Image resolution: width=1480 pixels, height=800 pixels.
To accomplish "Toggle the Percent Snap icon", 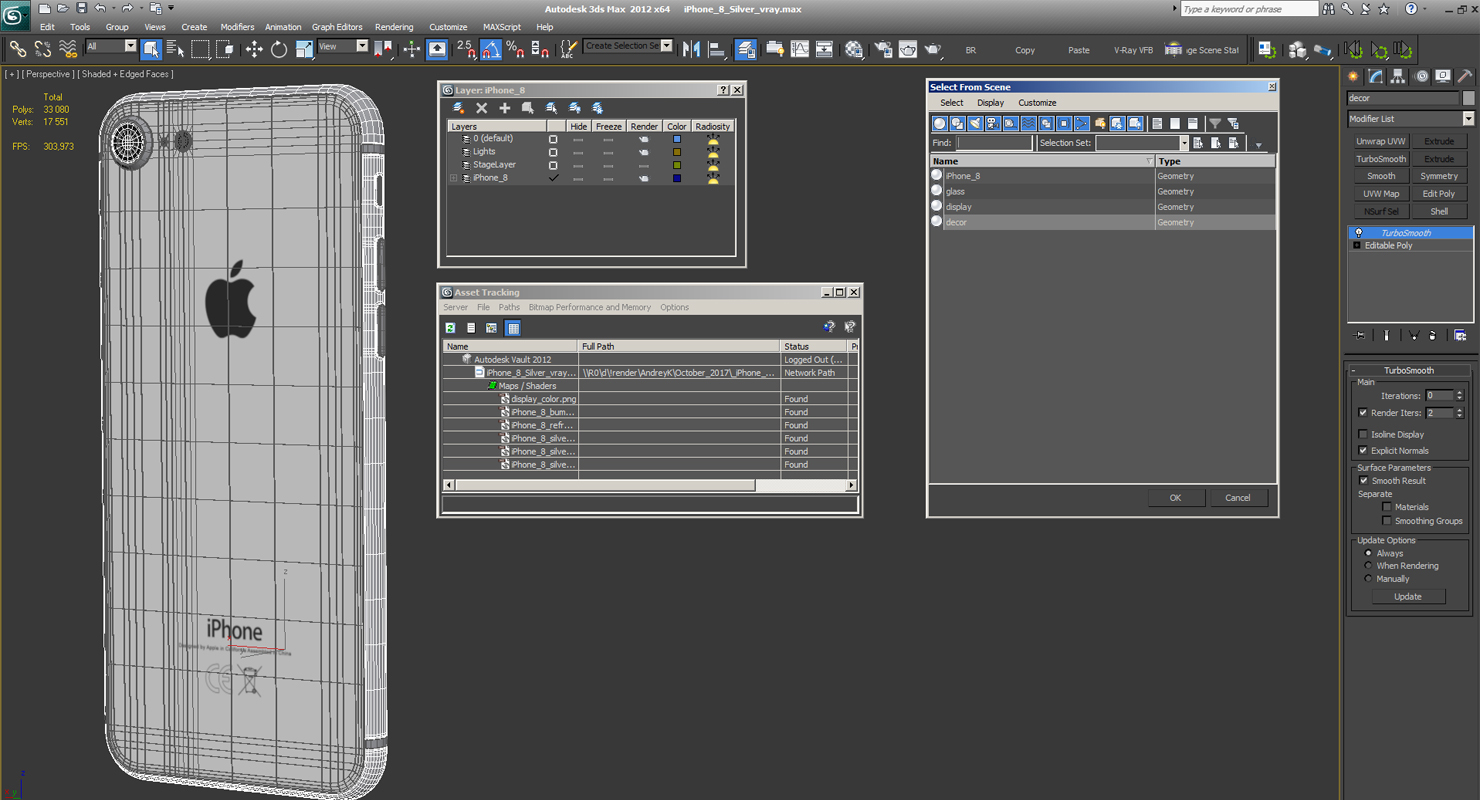I will point(515,48).
